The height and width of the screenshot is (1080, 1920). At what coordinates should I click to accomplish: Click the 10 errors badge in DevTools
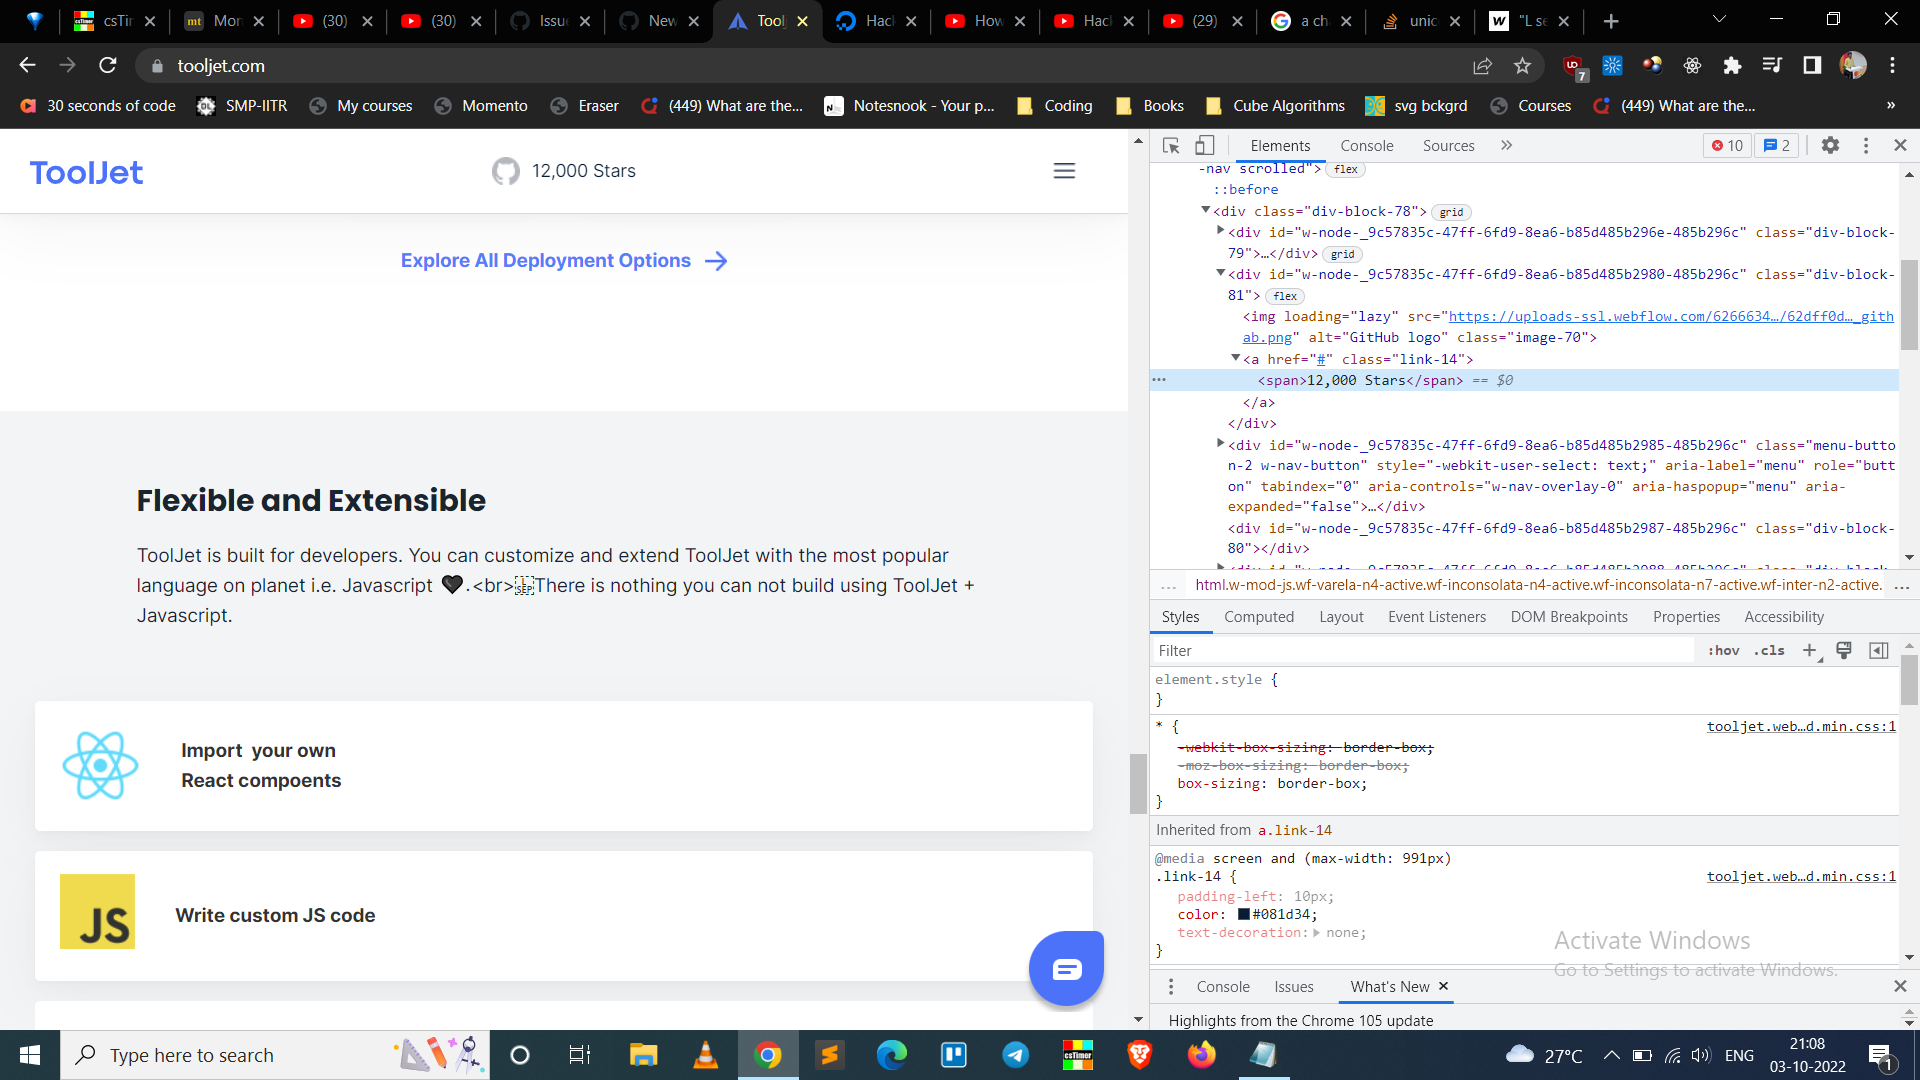(x=1727, y=145)
